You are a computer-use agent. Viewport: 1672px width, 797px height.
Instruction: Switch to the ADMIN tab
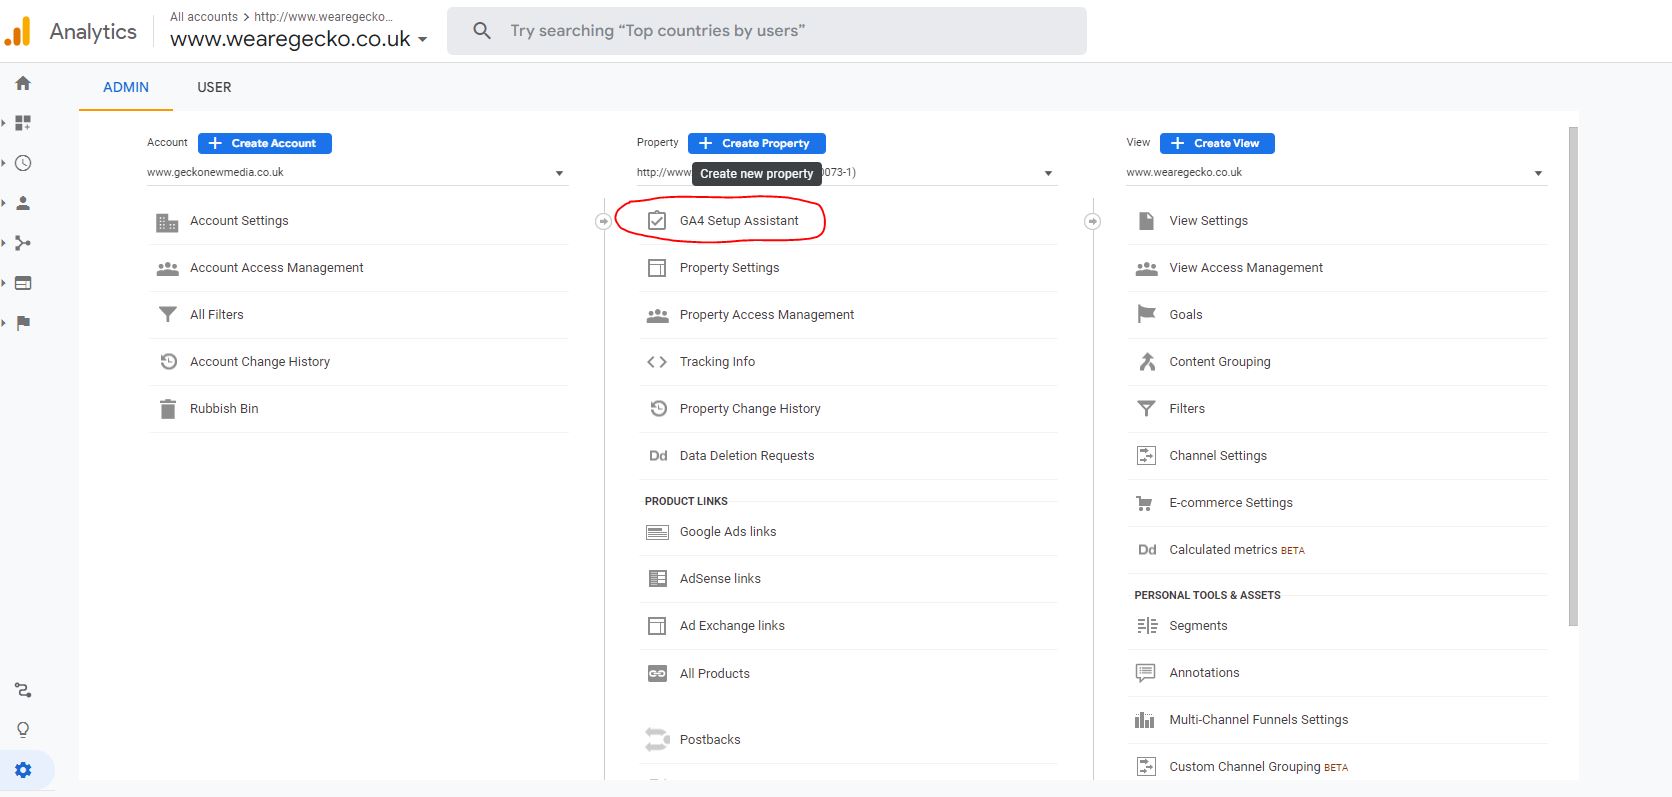click(x=126, y=88)
